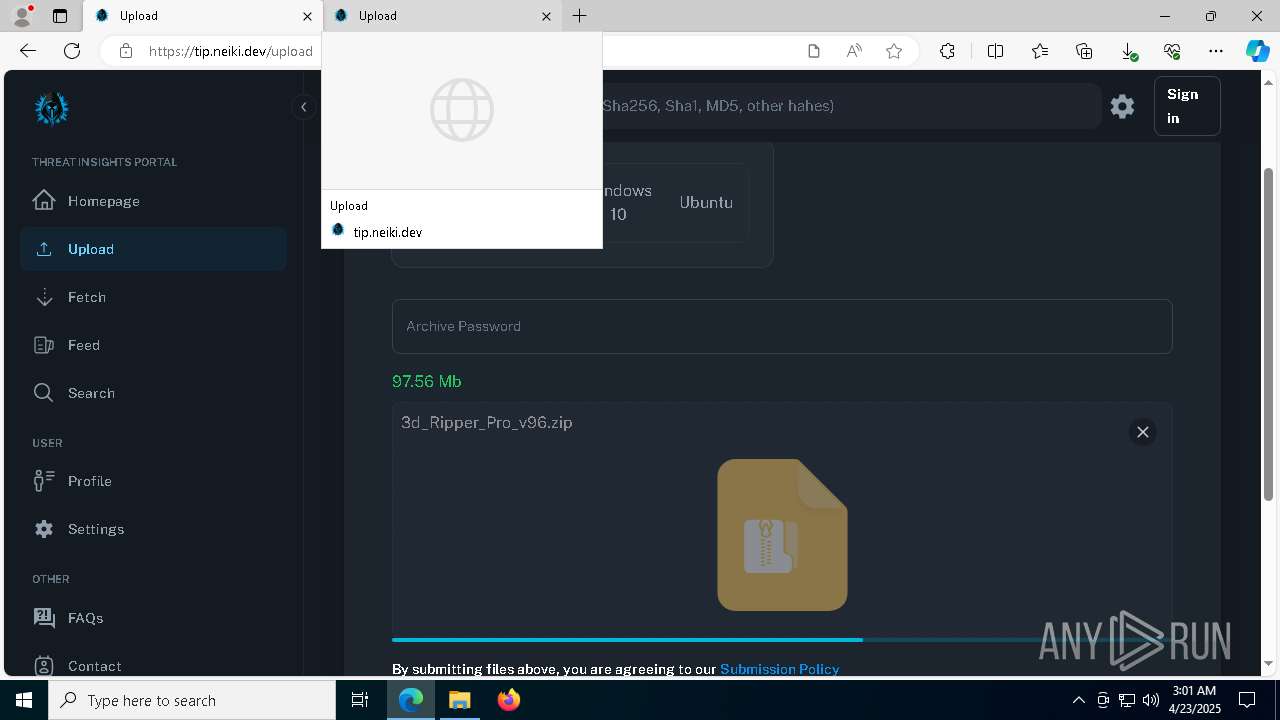Open the Windows Start menu
The image size is (1280, 720).
[24, 700]
